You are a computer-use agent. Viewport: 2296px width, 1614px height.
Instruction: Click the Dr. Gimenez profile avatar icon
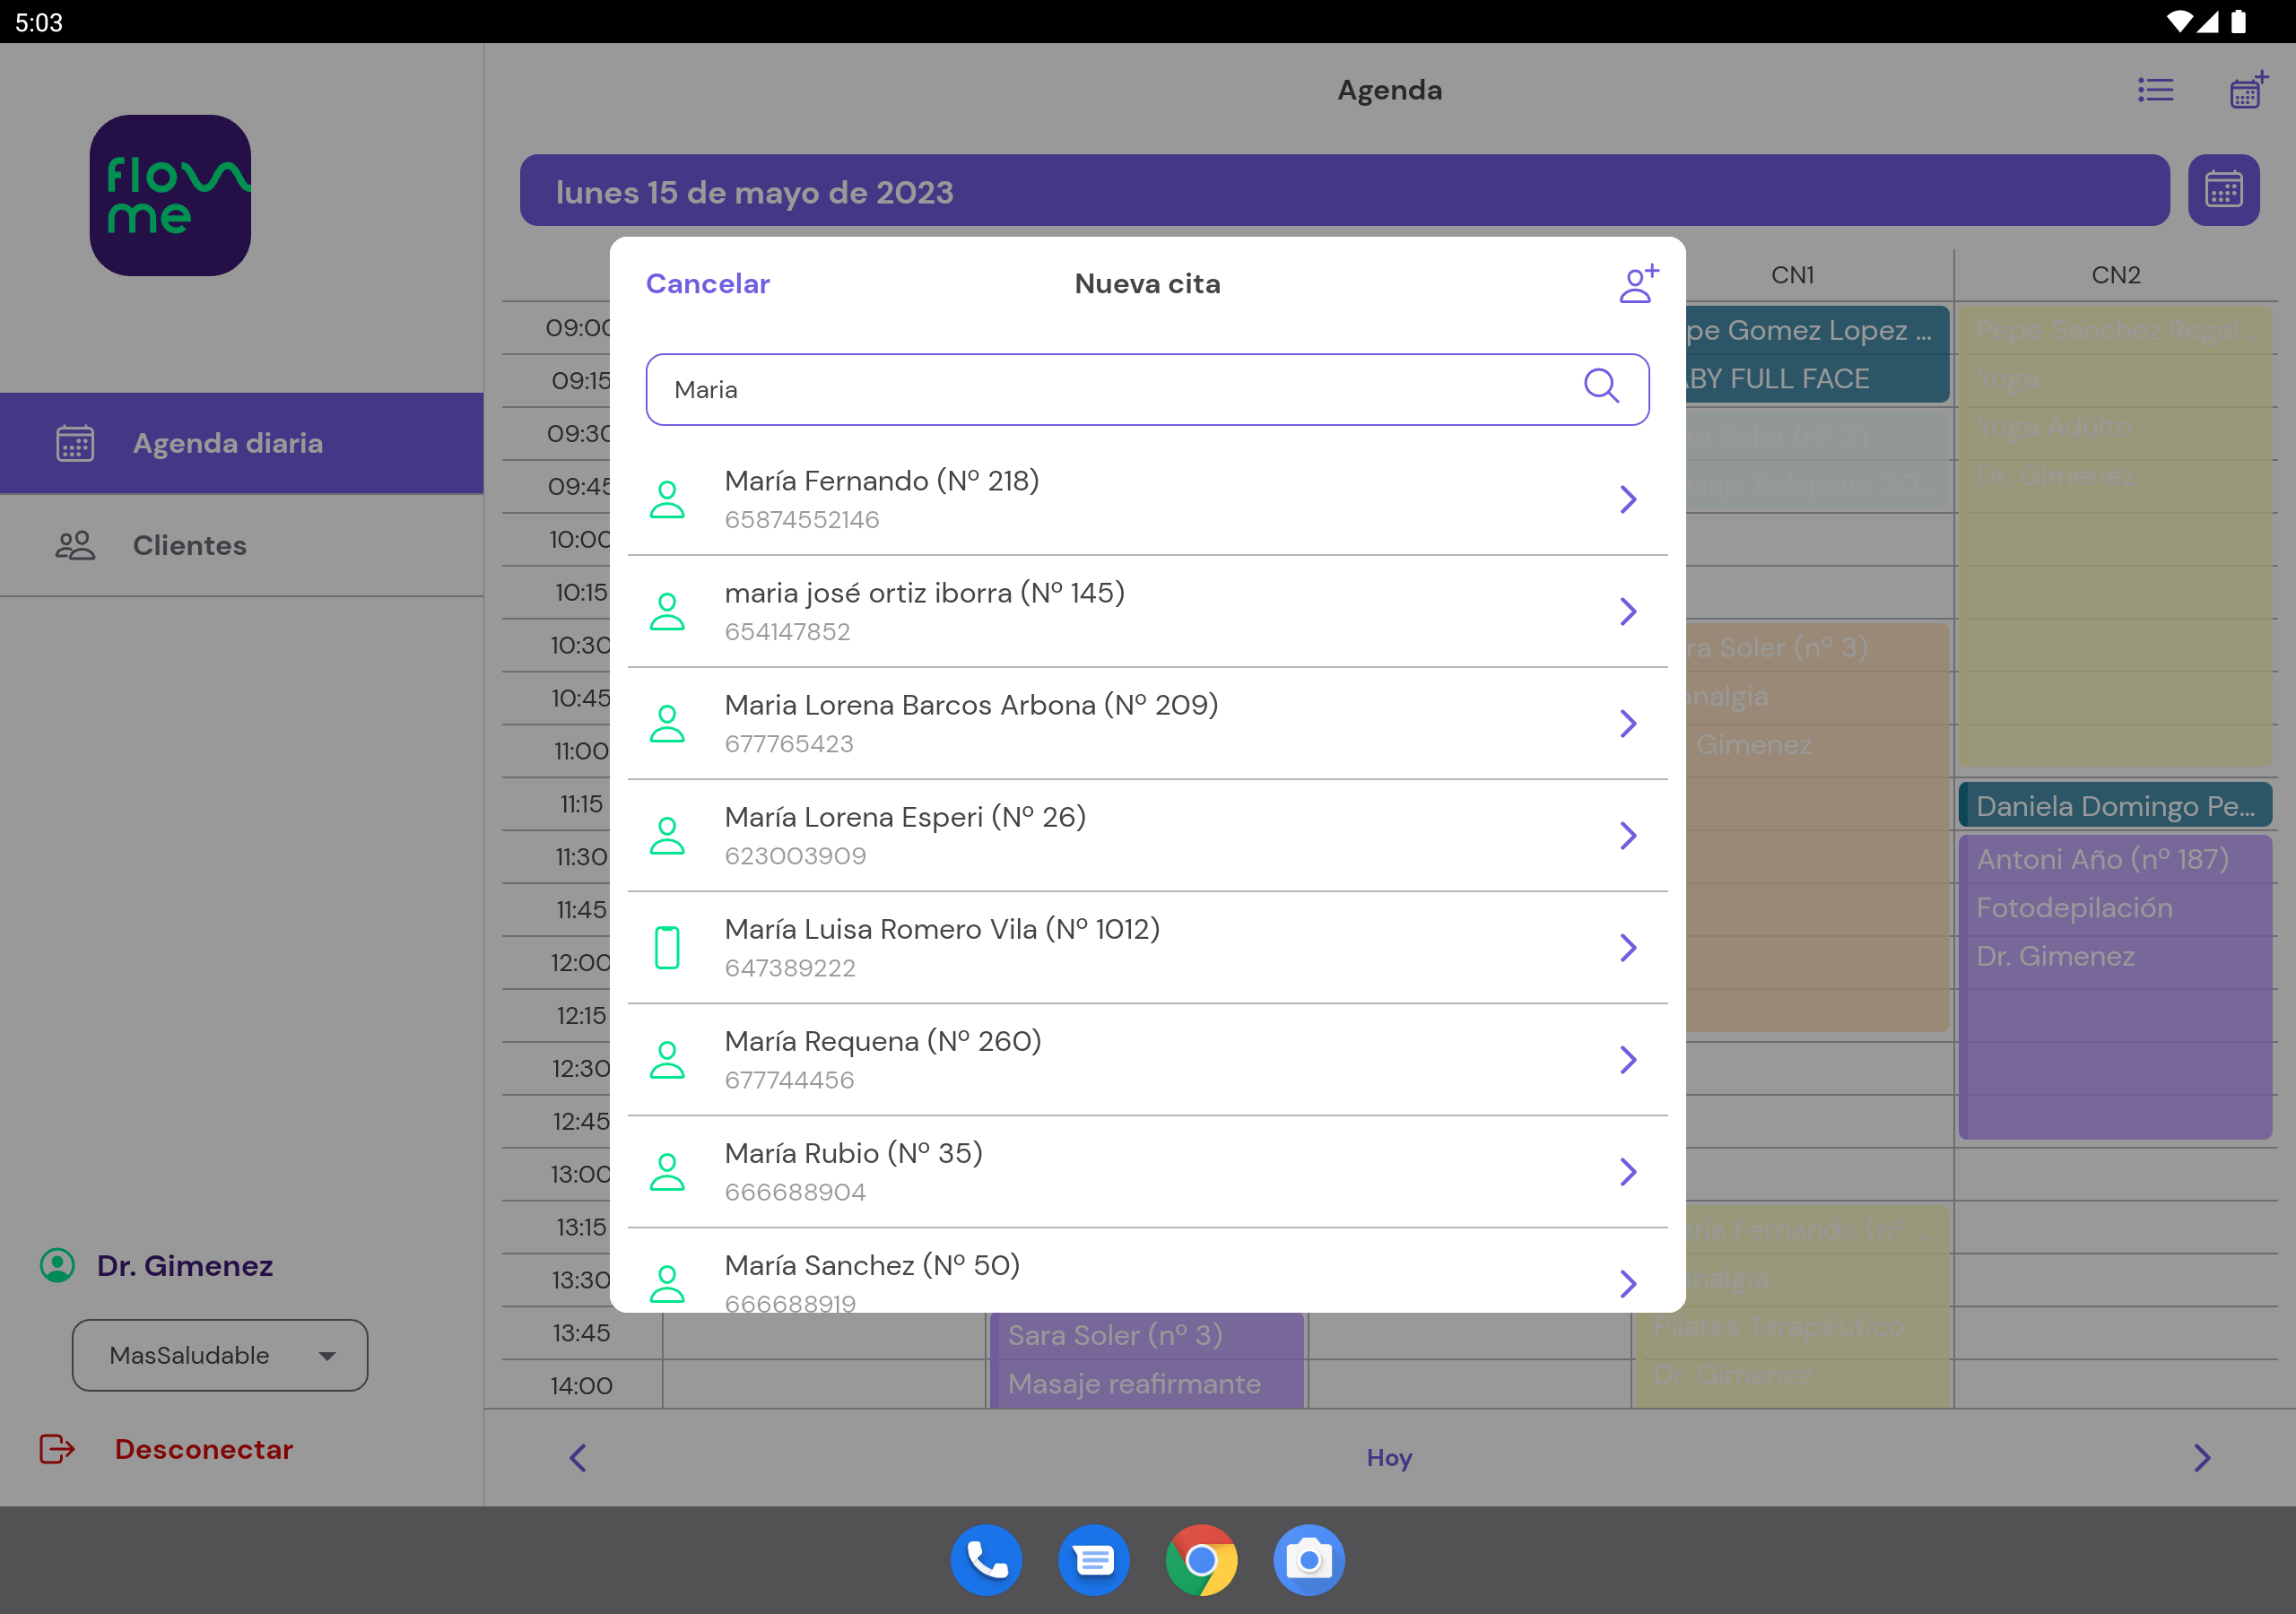(57, 1265)
